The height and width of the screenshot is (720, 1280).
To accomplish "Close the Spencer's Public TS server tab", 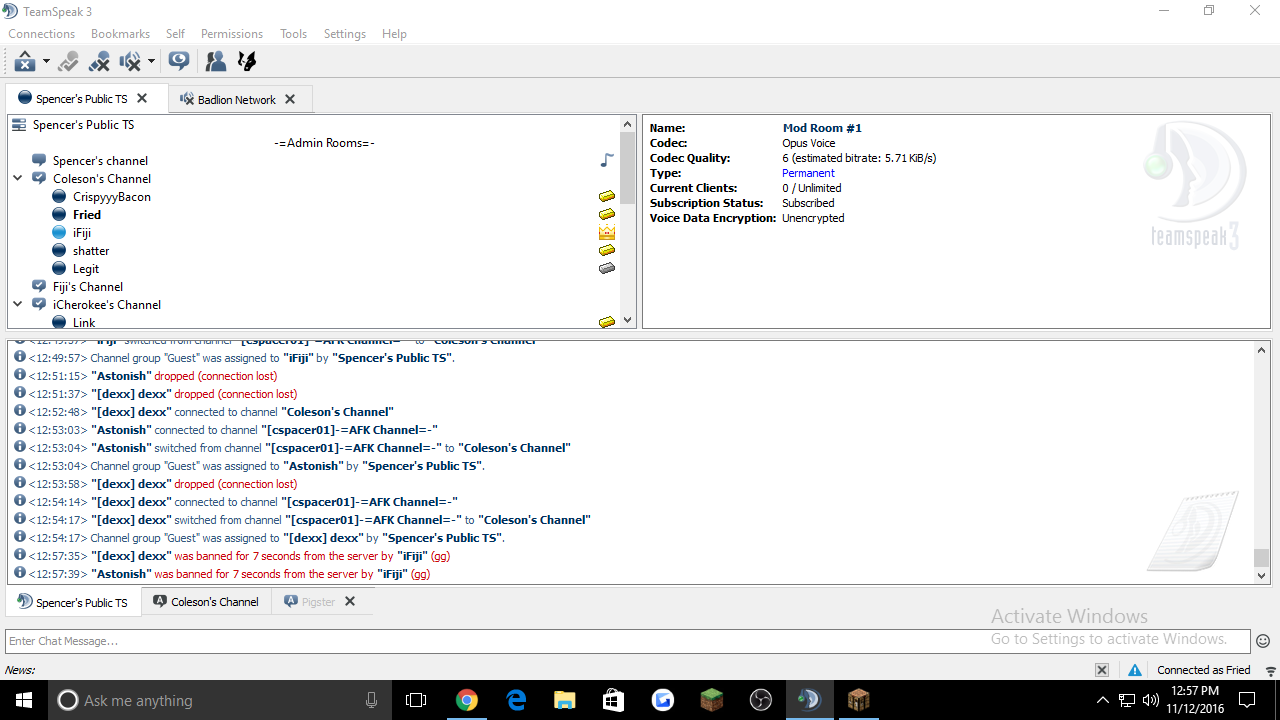I will pos(142,99).
